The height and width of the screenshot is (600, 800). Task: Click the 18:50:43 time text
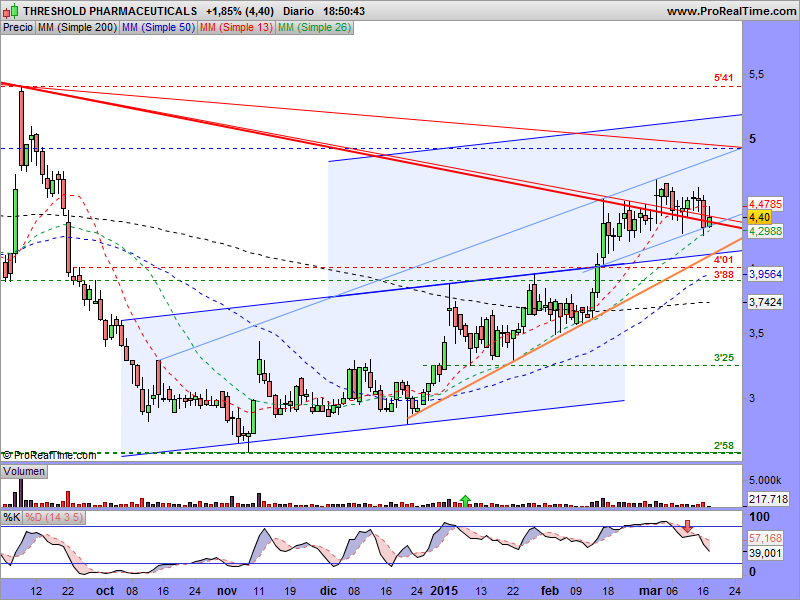coord(343,11)
